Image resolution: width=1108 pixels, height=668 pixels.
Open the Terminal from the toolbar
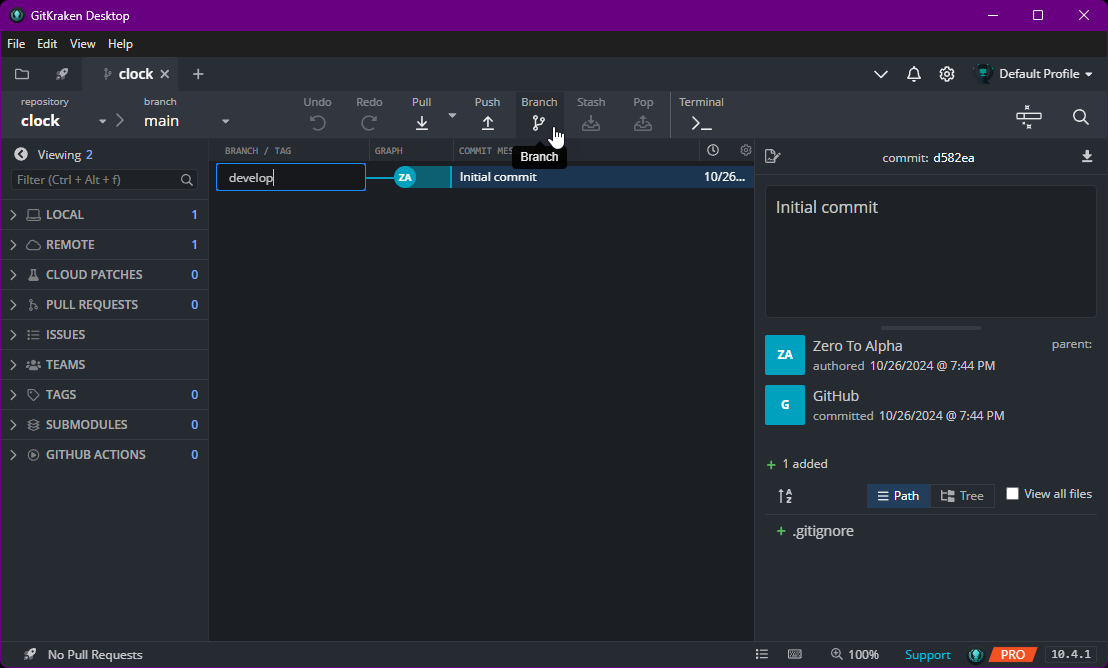click(701, 122)
